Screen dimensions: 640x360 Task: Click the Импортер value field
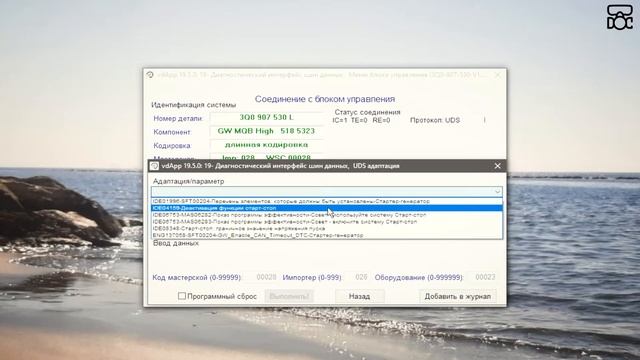click(x=357, y=277)
